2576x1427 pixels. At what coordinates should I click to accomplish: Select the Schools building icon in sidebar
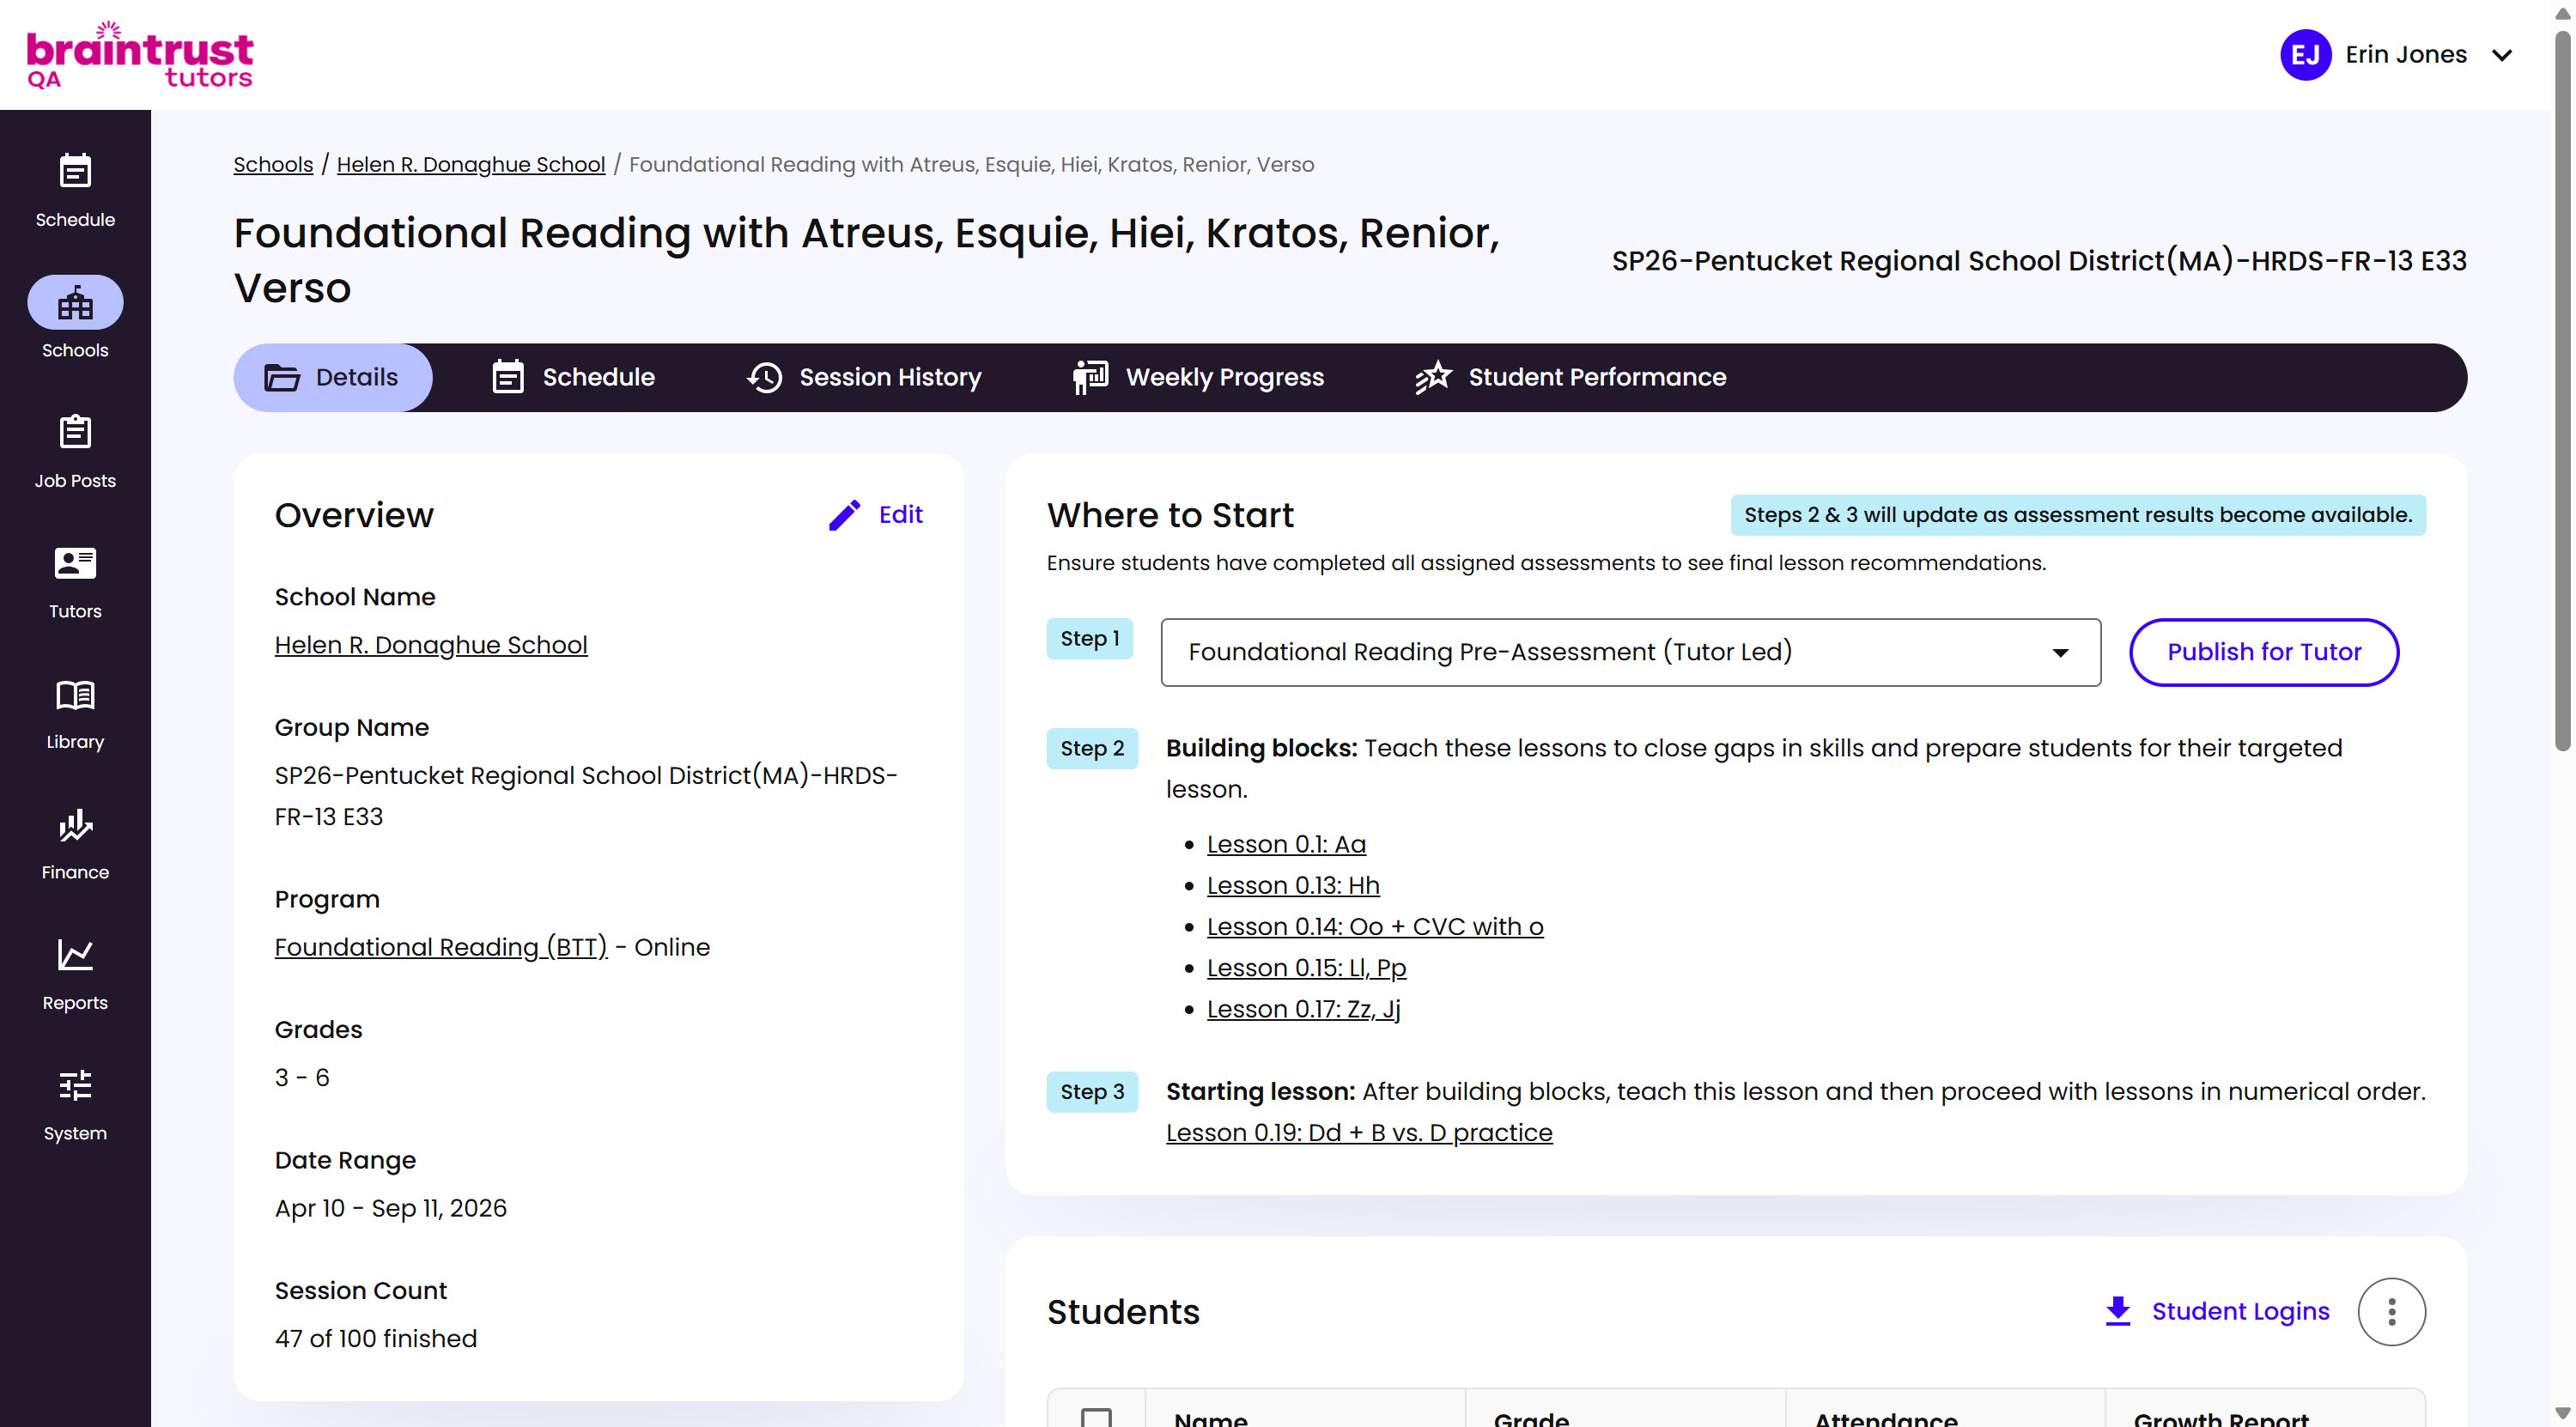75,302
